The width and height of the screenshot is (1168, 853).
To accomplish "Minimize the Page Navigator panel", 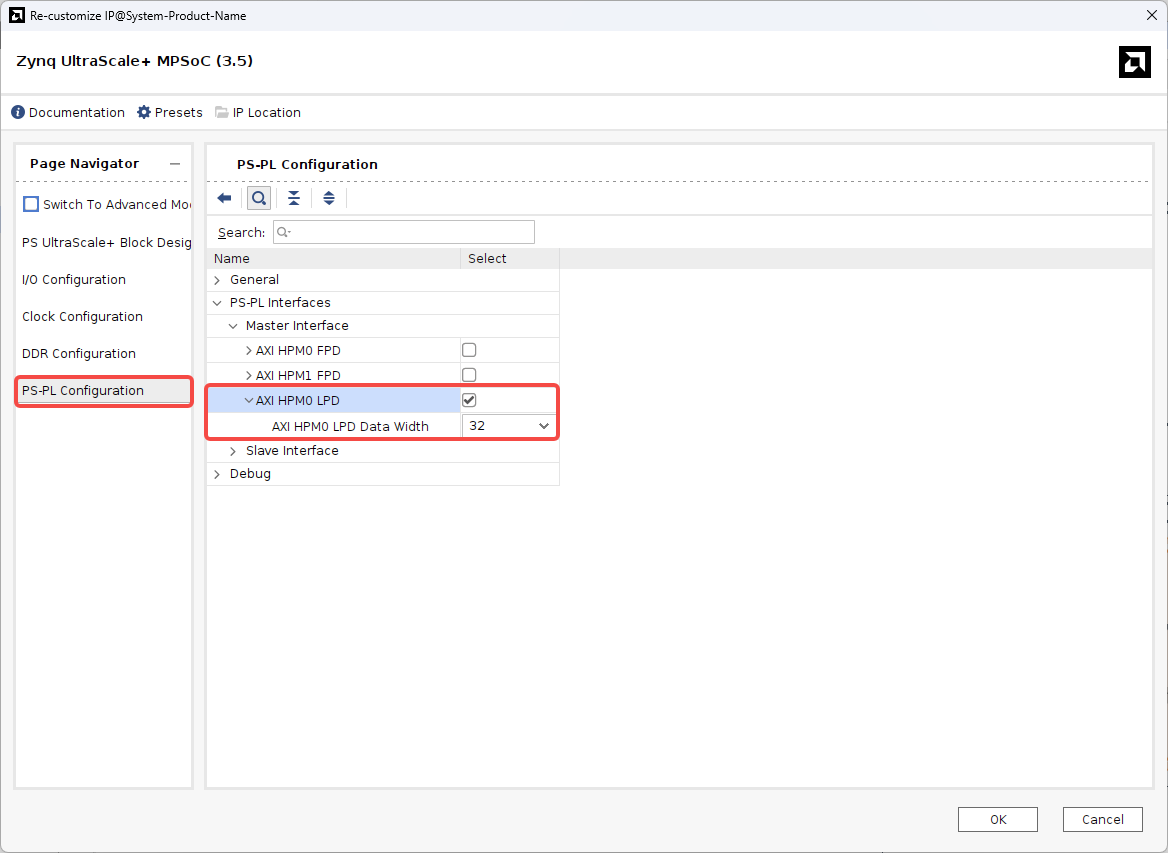I will click(x=175, y=164).
